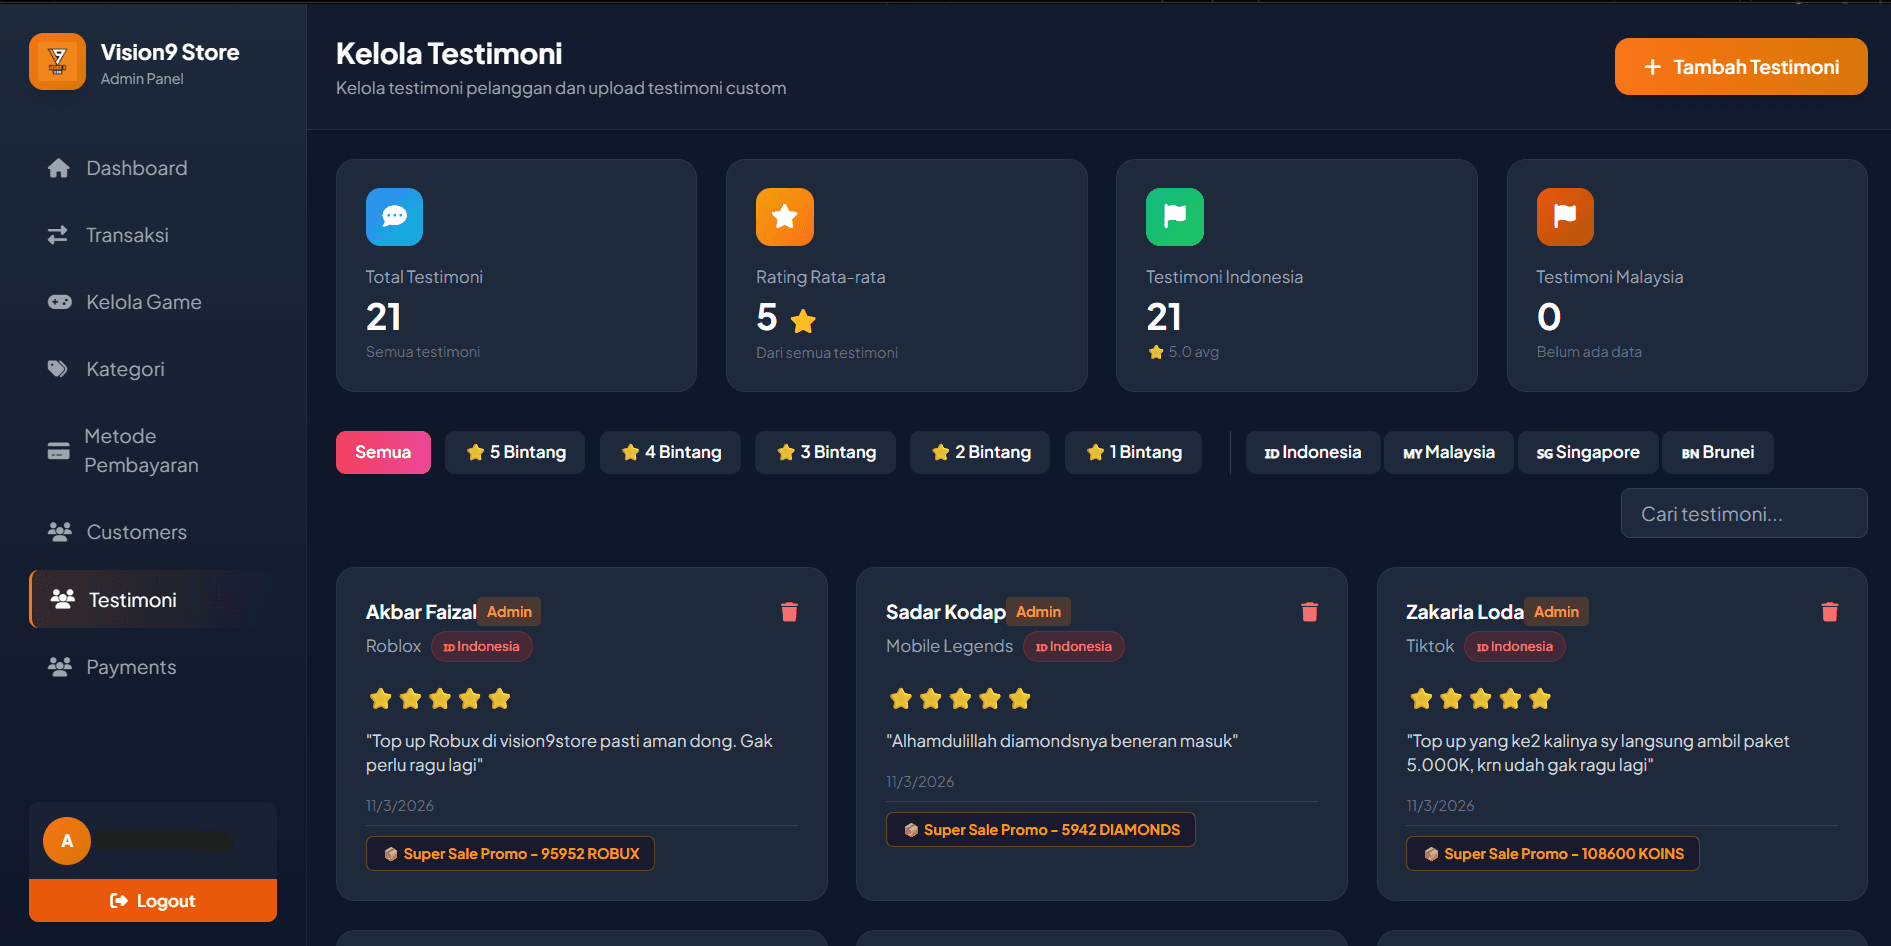The height and width of the screenshot is (946, 1891).
Task: Click the Metode Pembayaran card icon
Action: (x=59, y=451)
